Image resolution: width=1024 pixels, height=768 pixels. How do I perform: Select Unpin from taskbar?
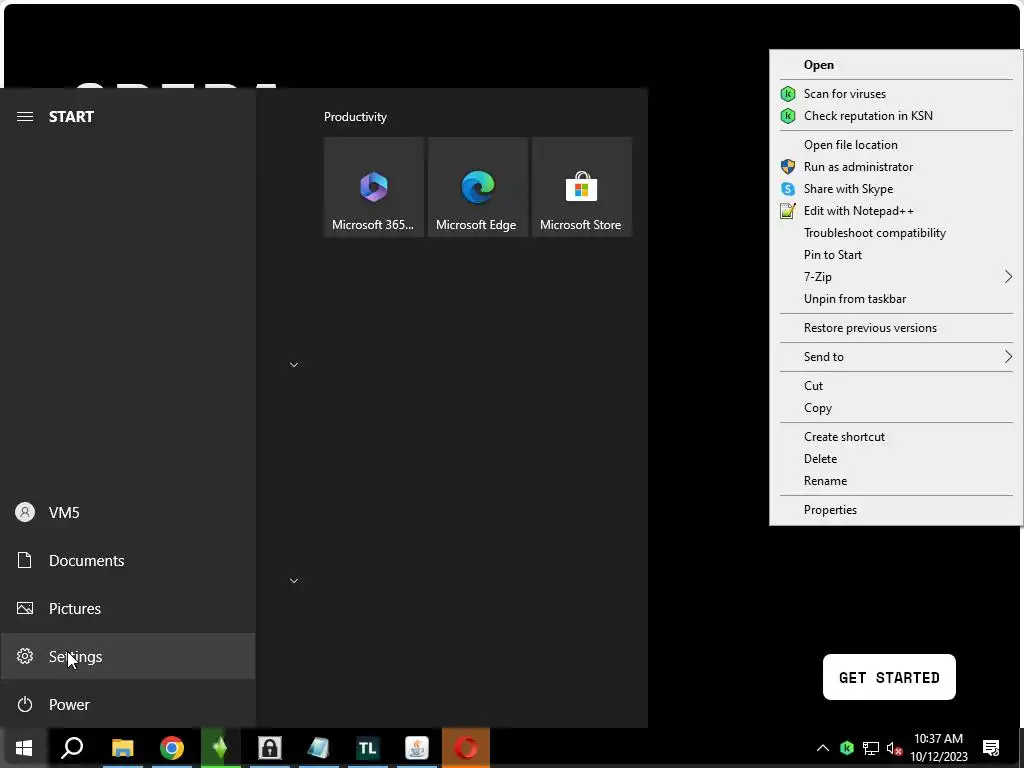coord(896,299)
